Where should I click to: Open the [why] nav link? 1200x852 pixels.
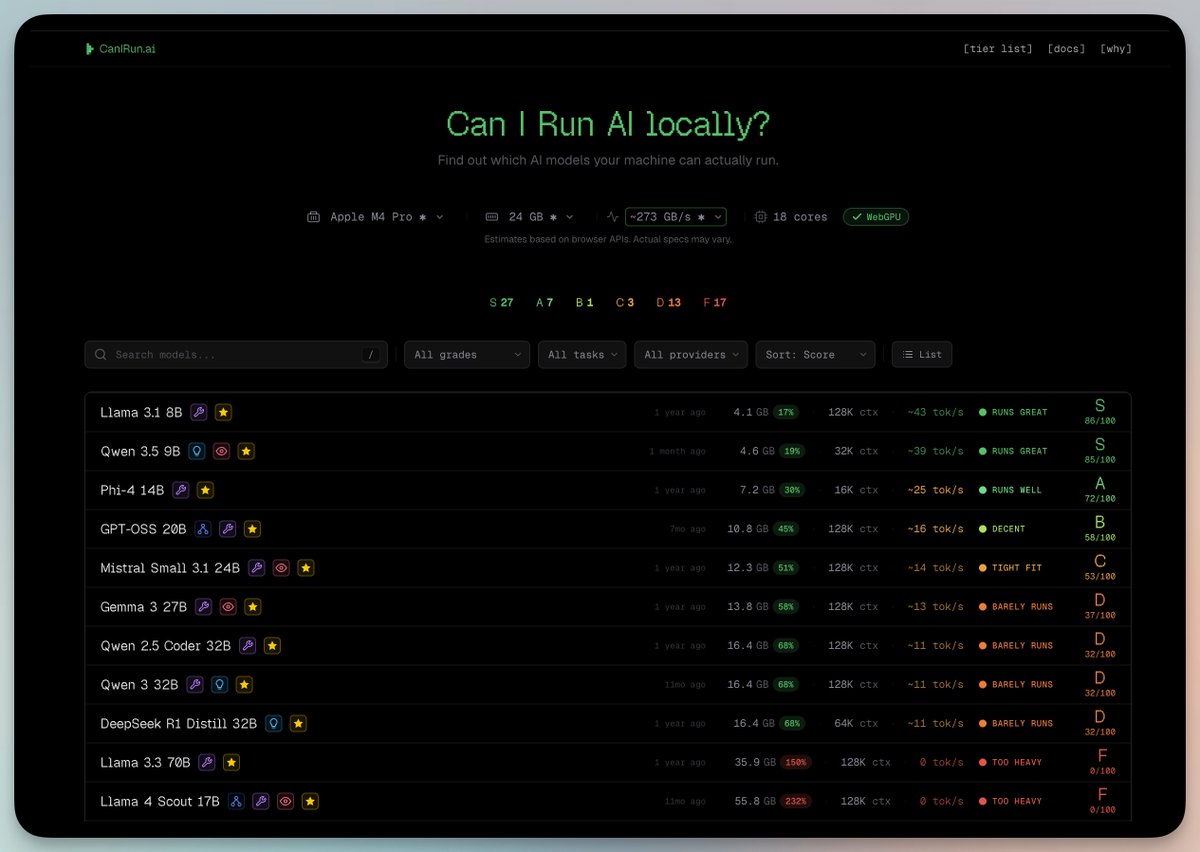point(1116,49)
